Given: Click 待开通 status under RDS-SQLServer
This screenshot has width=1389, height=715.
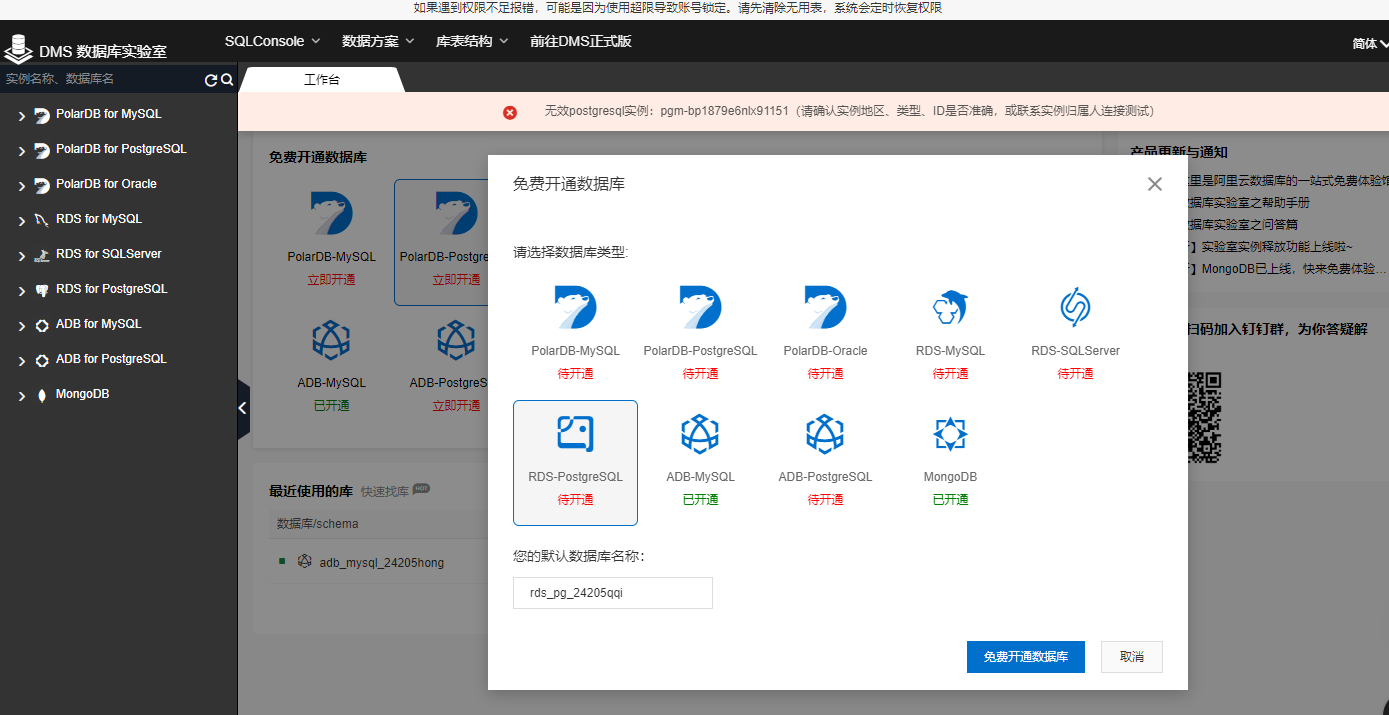Looking at the screenshot, I should tap(1075, 373).
